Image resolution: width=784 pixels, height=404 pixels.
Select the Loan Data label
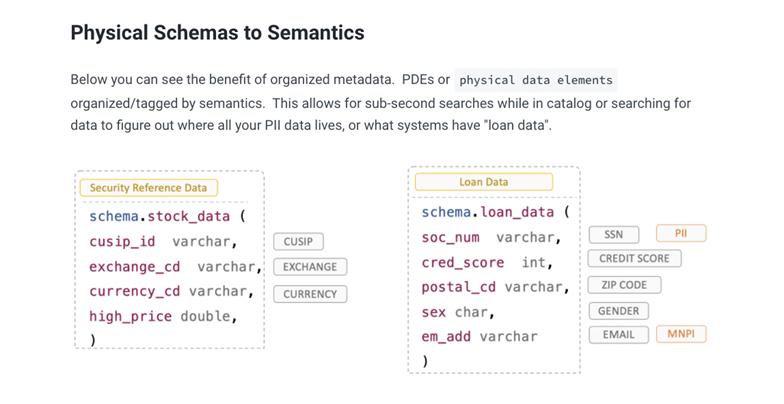[483, 182]
